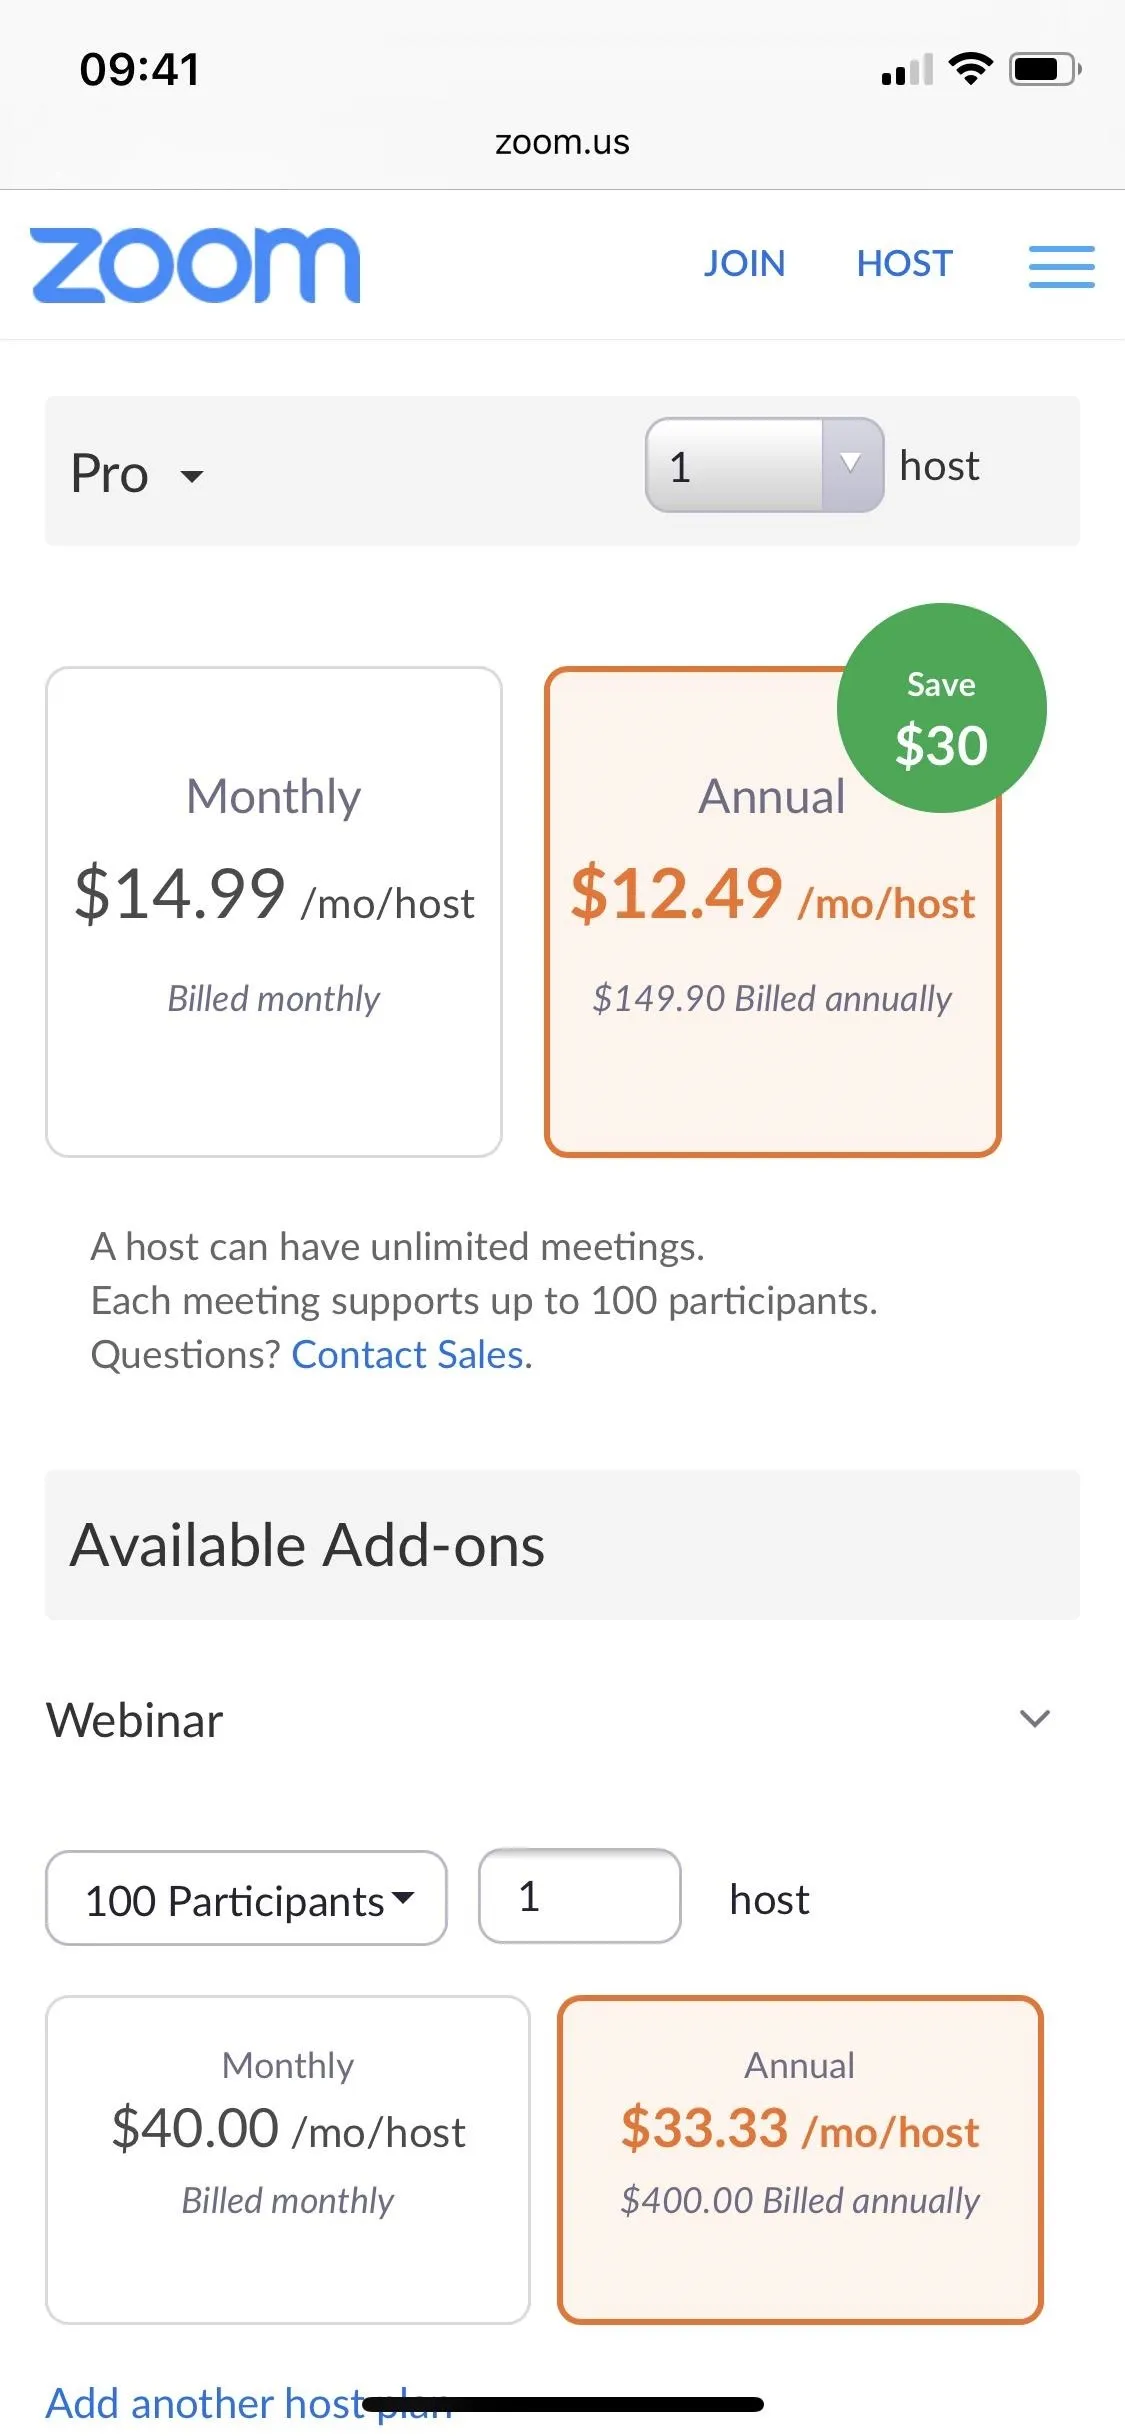
Task: Select the Annual $12.49 billing option
Action: [x=772, y=912]
